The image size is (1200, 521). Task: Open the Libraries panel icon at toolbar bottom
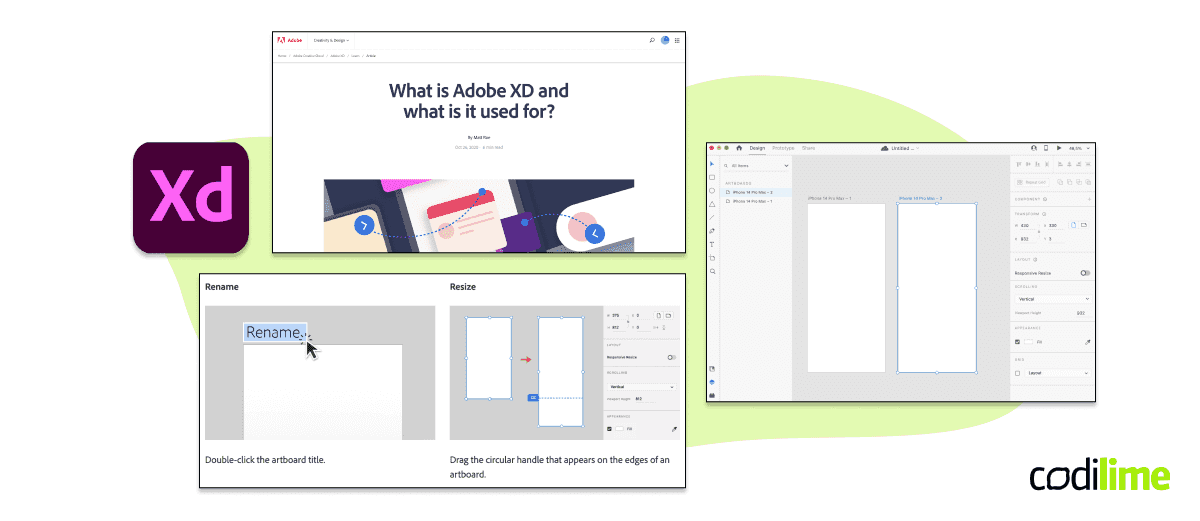click(x=712, y=369)
